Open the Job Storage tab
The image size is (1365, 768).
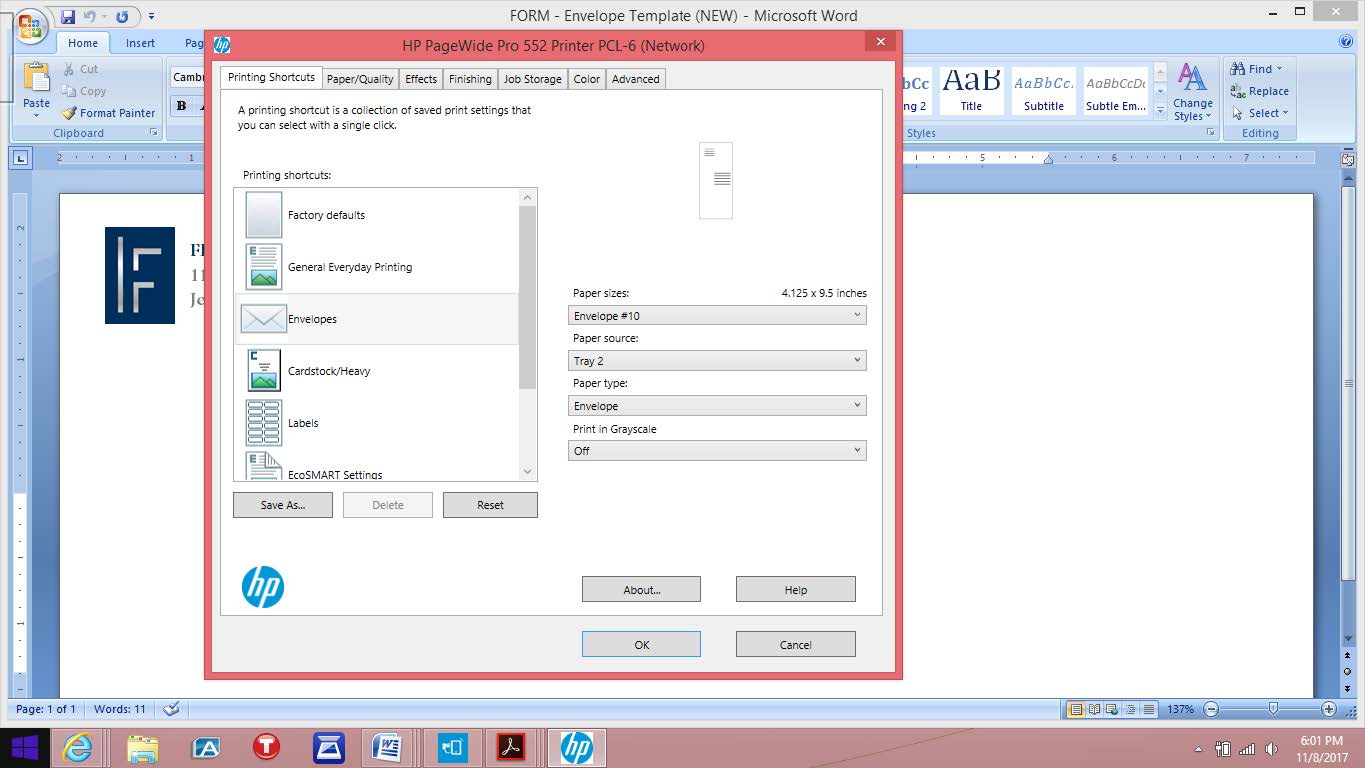532,79
